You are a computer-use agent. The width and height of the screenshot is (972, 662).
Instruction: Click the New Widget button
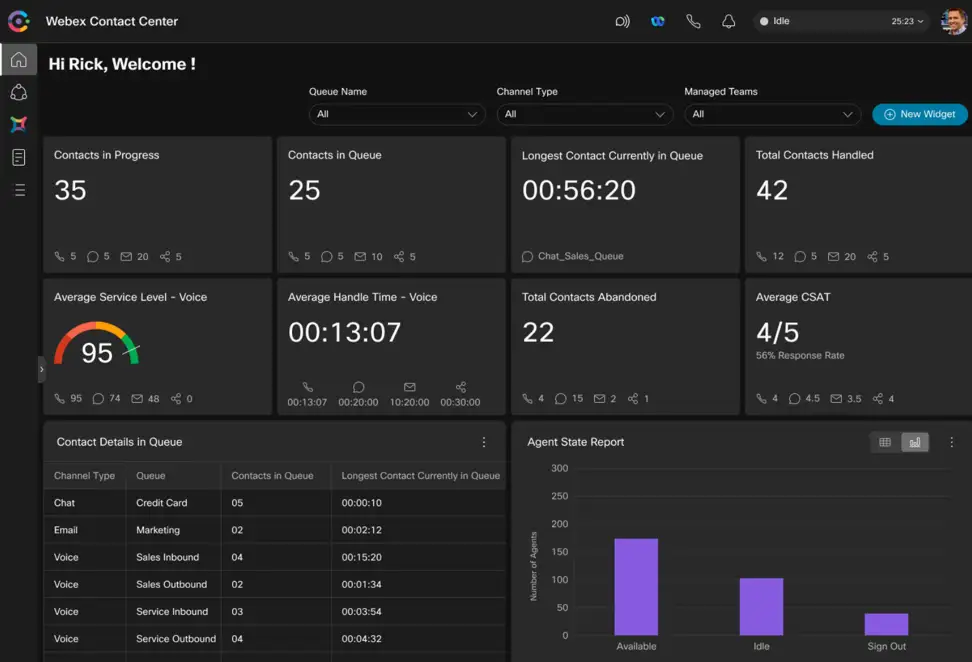click(919, 114)
